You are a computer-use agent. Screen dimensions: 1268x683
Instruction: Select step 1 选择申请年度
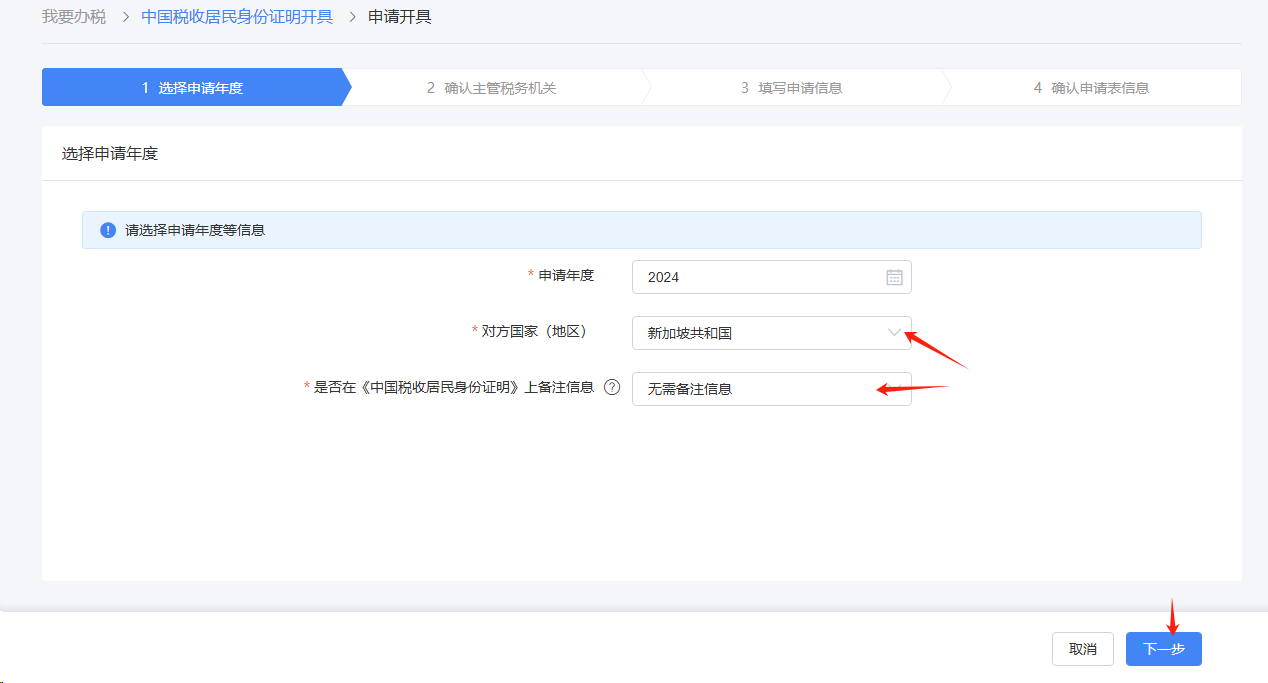tap(193, 87)
